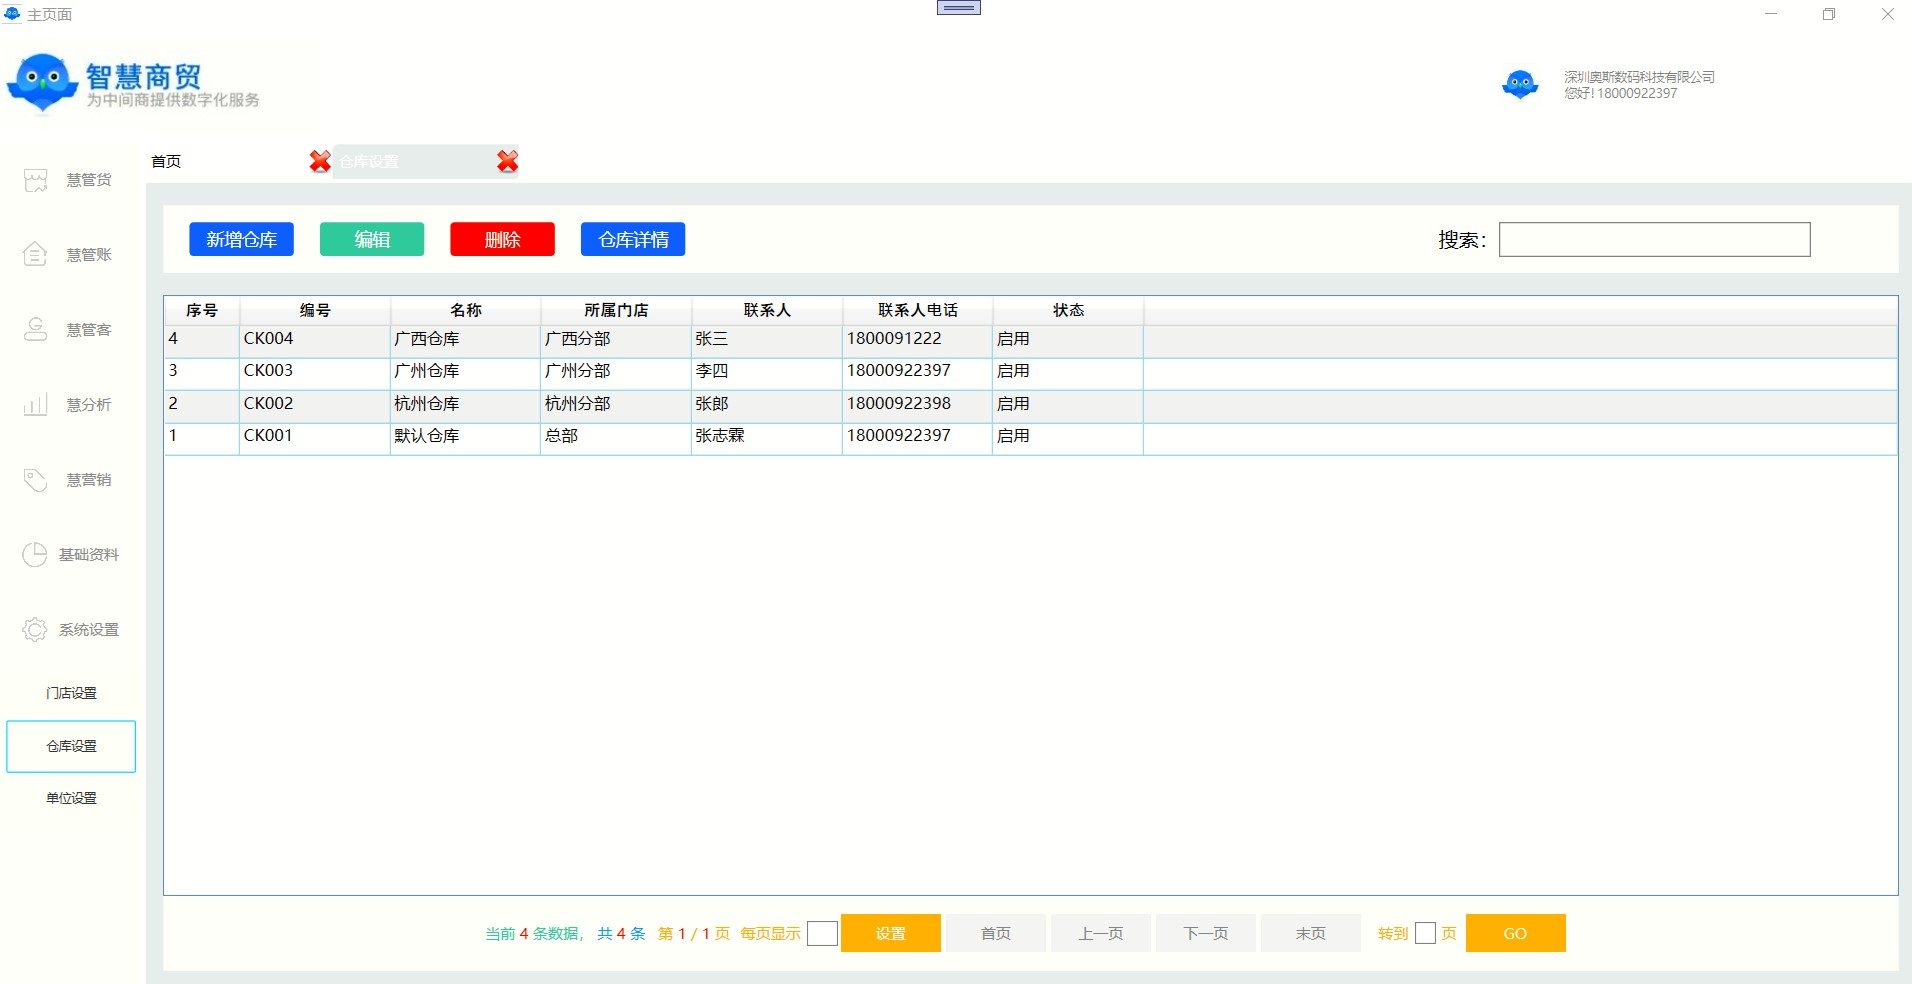Open the 基础资料 sidebar module

tap(70, 555)
